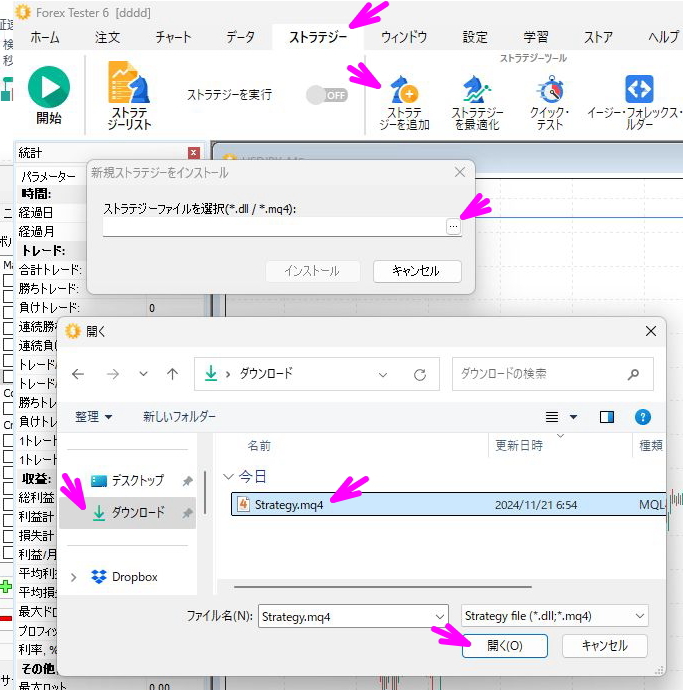Click the 開く(O) button
The width and height of the screenshot is (683, 690).
[505, 646]
